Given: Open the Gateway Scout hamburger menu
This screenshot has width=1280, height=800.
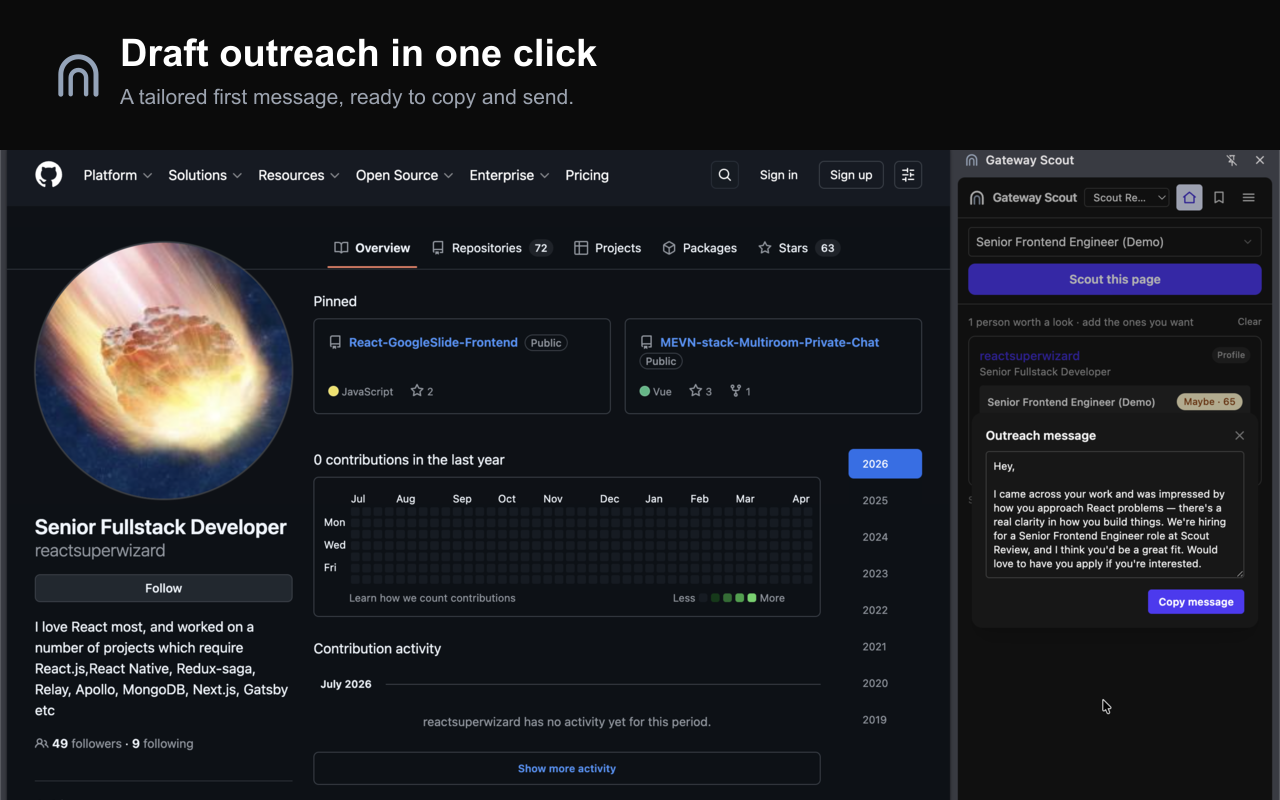Looking at the screenshot, I should coord(1249,198).
